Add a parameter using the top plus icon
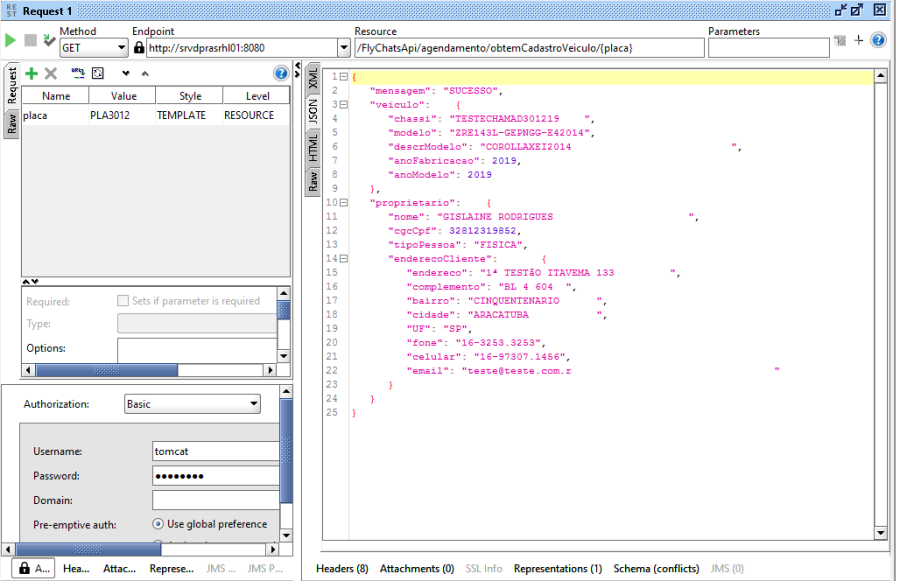Image resolution: width=900 pixels, height=581 pixels. (859, 40)
